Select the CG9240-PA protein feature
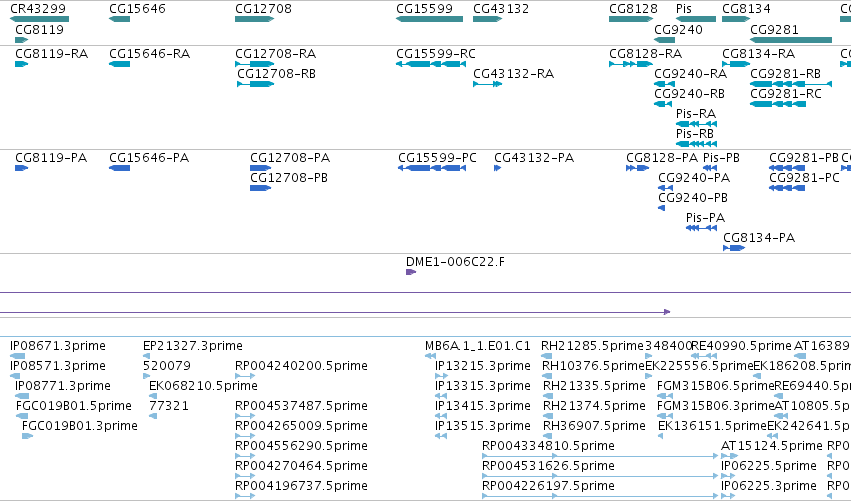The width and height of the screenshot is (851, 501). pyautogui.click(x=665, y=188)
